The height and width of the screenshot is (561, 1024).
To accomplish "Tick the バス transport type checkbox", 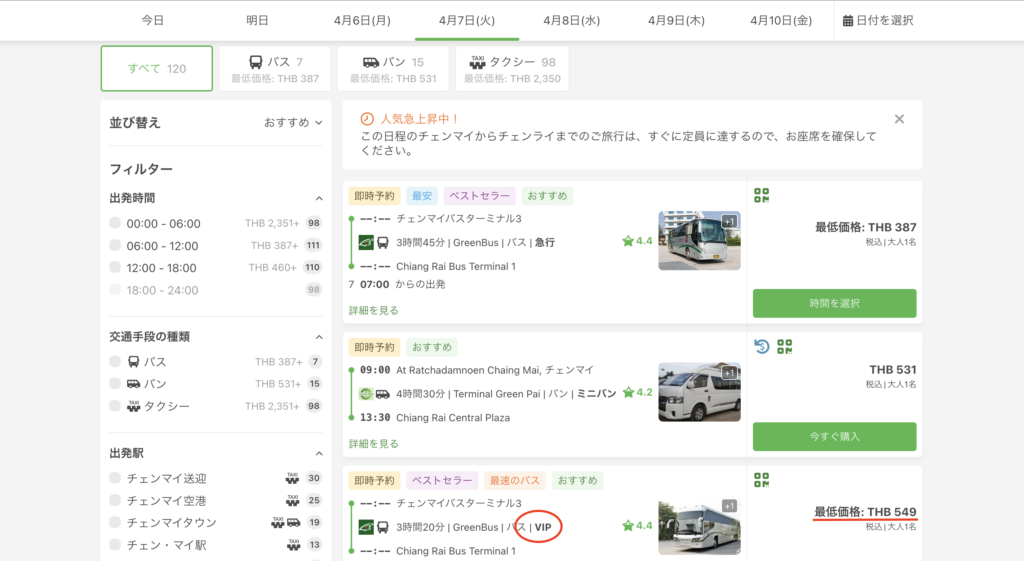I will click(115, 361).
